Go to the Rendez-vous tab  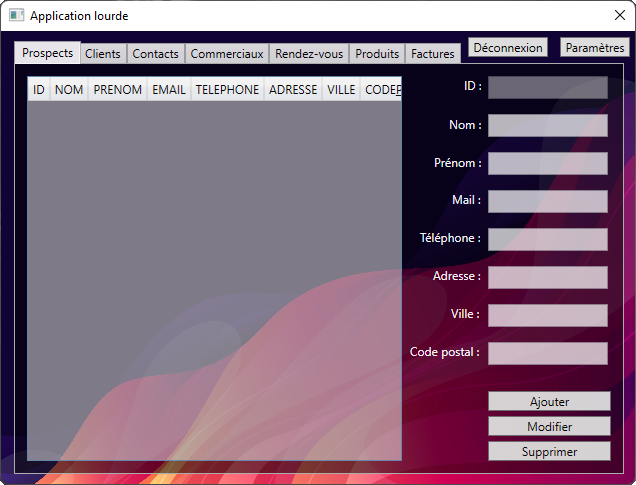[x=309, y=54]
